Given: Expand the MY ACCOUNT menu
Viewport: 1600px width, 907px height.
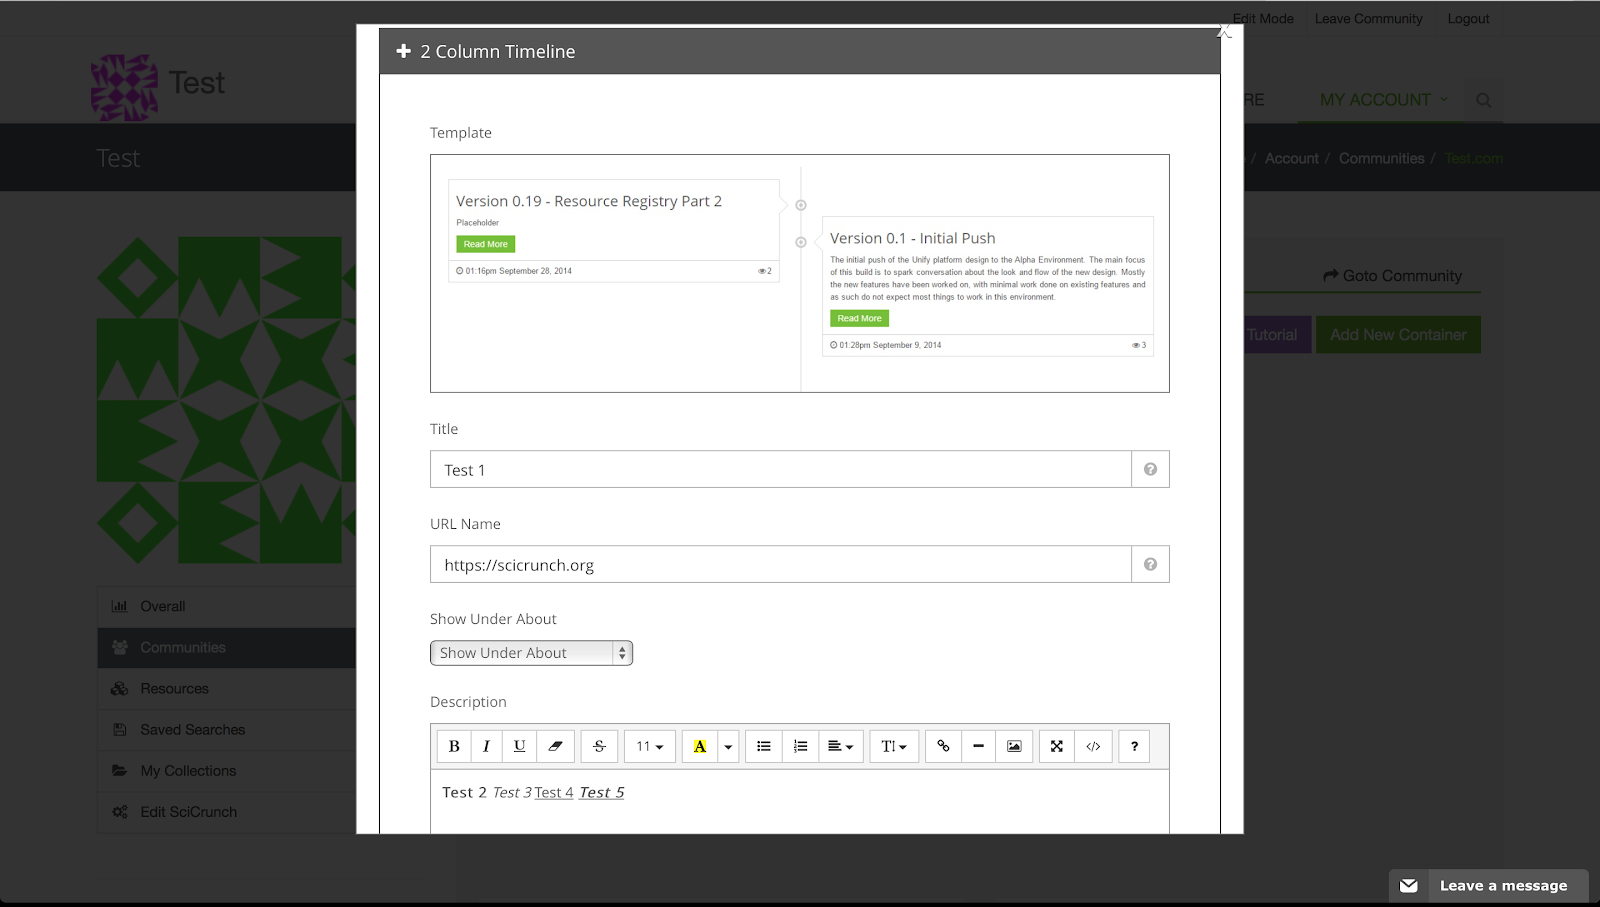Looking at the screenshot, I should [x=1384, y=100].
